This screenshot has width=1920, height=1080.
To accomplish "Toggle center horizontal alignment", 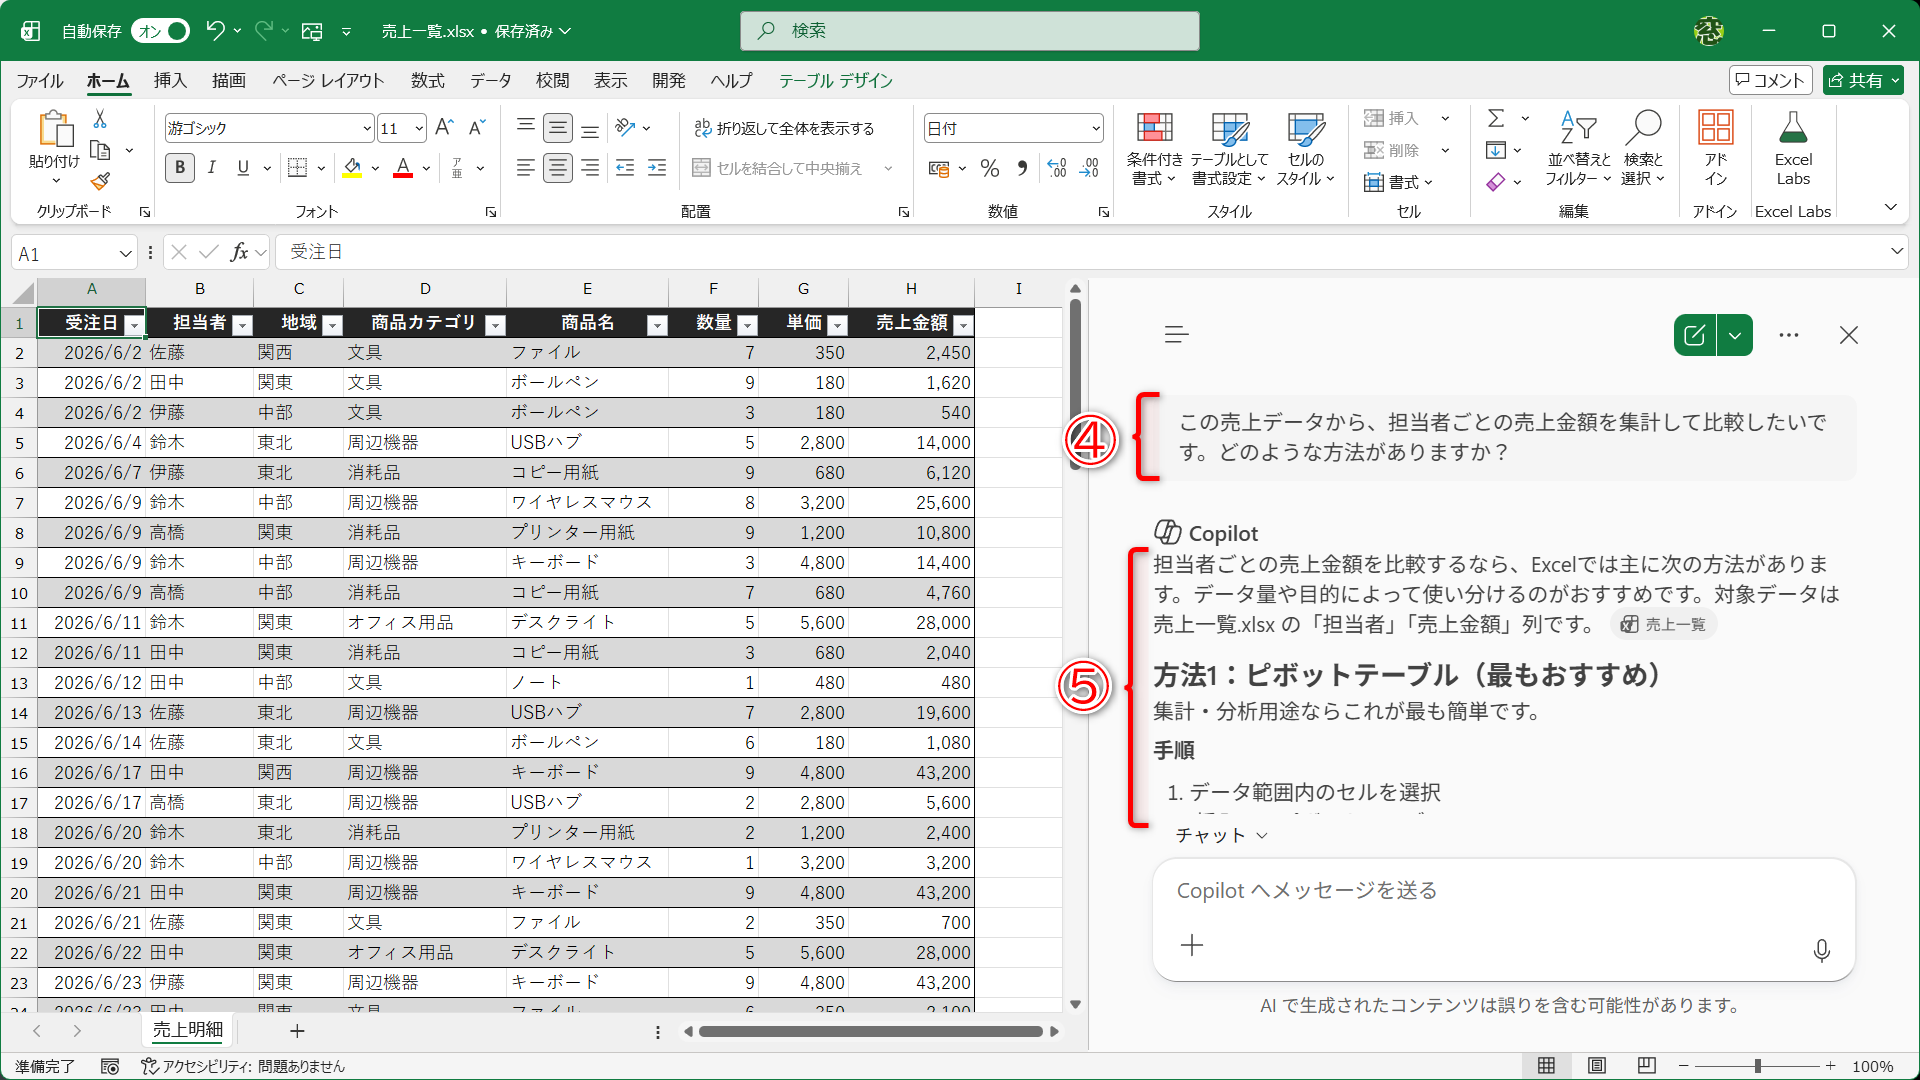I will click(558, 168).
